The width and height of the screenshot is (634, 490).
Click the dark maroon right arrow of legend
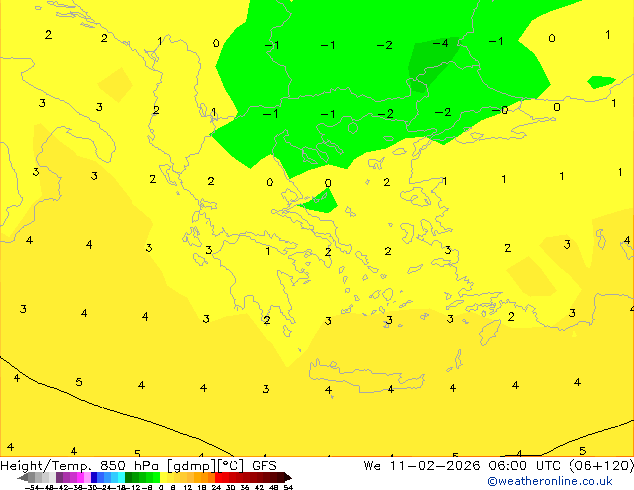(x=288, y=478)
